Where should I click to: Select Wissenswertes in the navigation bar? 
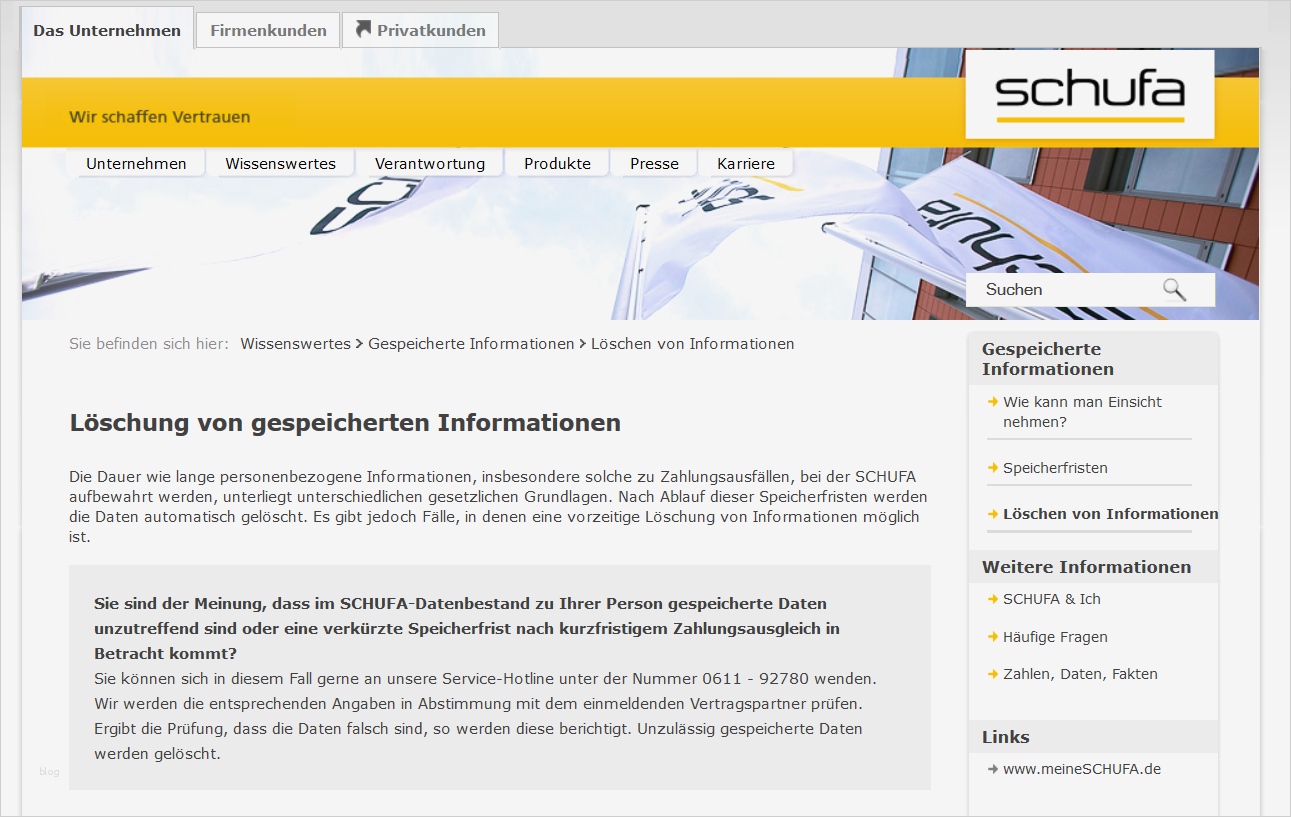(280, 162)
